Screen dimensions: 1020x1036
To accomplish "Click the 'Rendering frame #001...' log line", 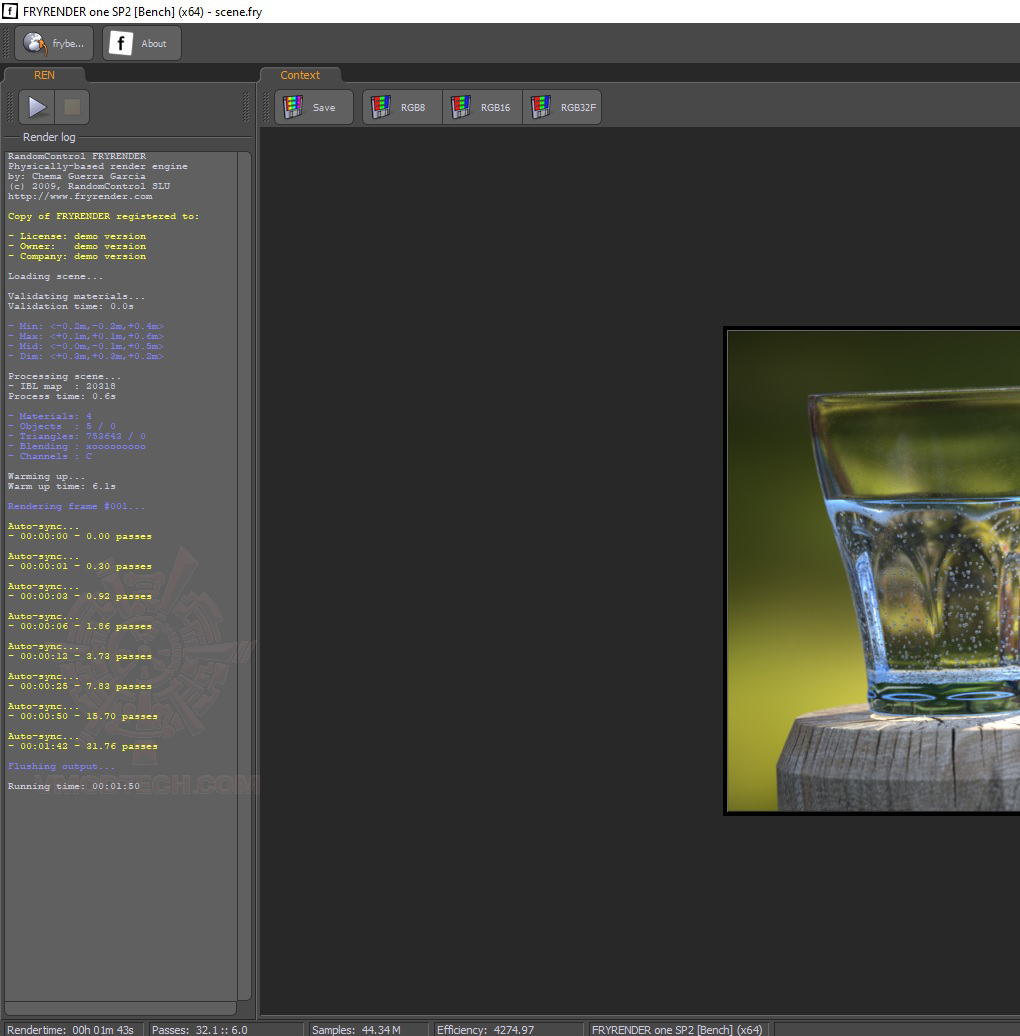I will [x=76, y=506].
